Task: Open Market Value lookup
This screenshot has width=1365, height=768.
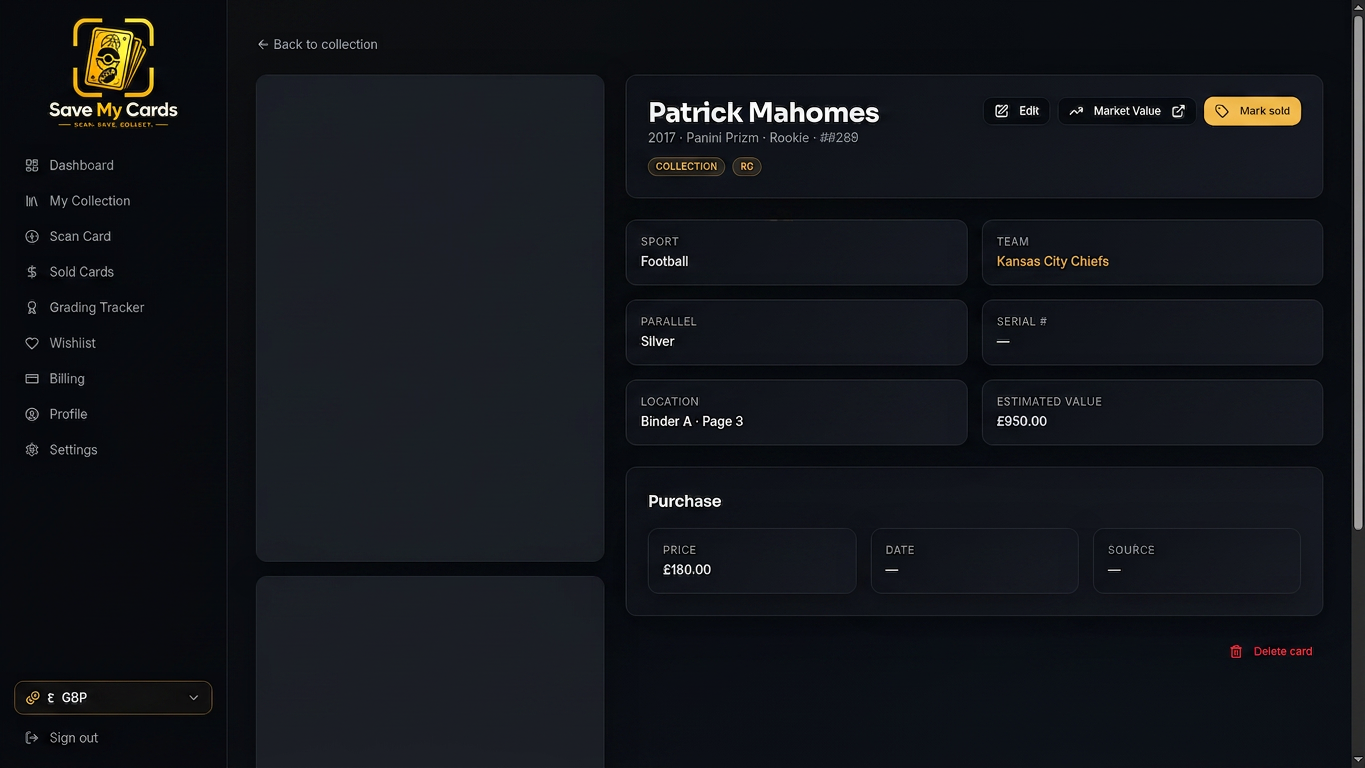Action: coord(1127,111)
